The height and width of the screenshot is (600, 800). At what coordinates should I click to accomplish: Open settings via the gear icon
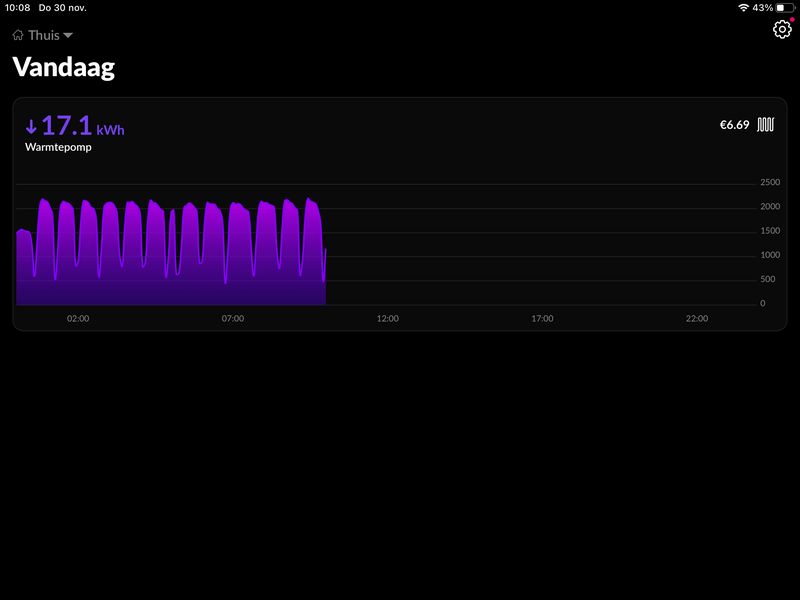pyautogui.click(x=782, y=29)
